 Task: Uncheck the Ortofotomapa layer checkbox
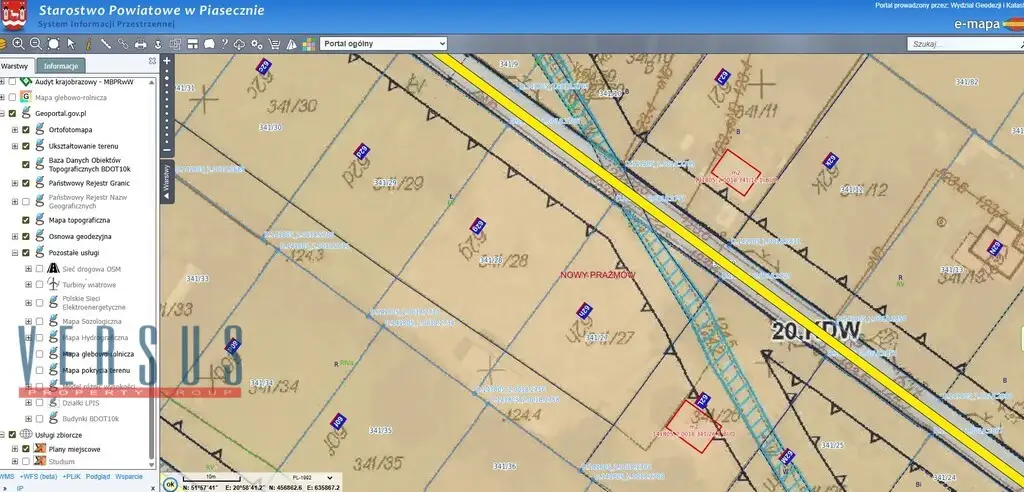pyautogui.click(x=26, y=130)
